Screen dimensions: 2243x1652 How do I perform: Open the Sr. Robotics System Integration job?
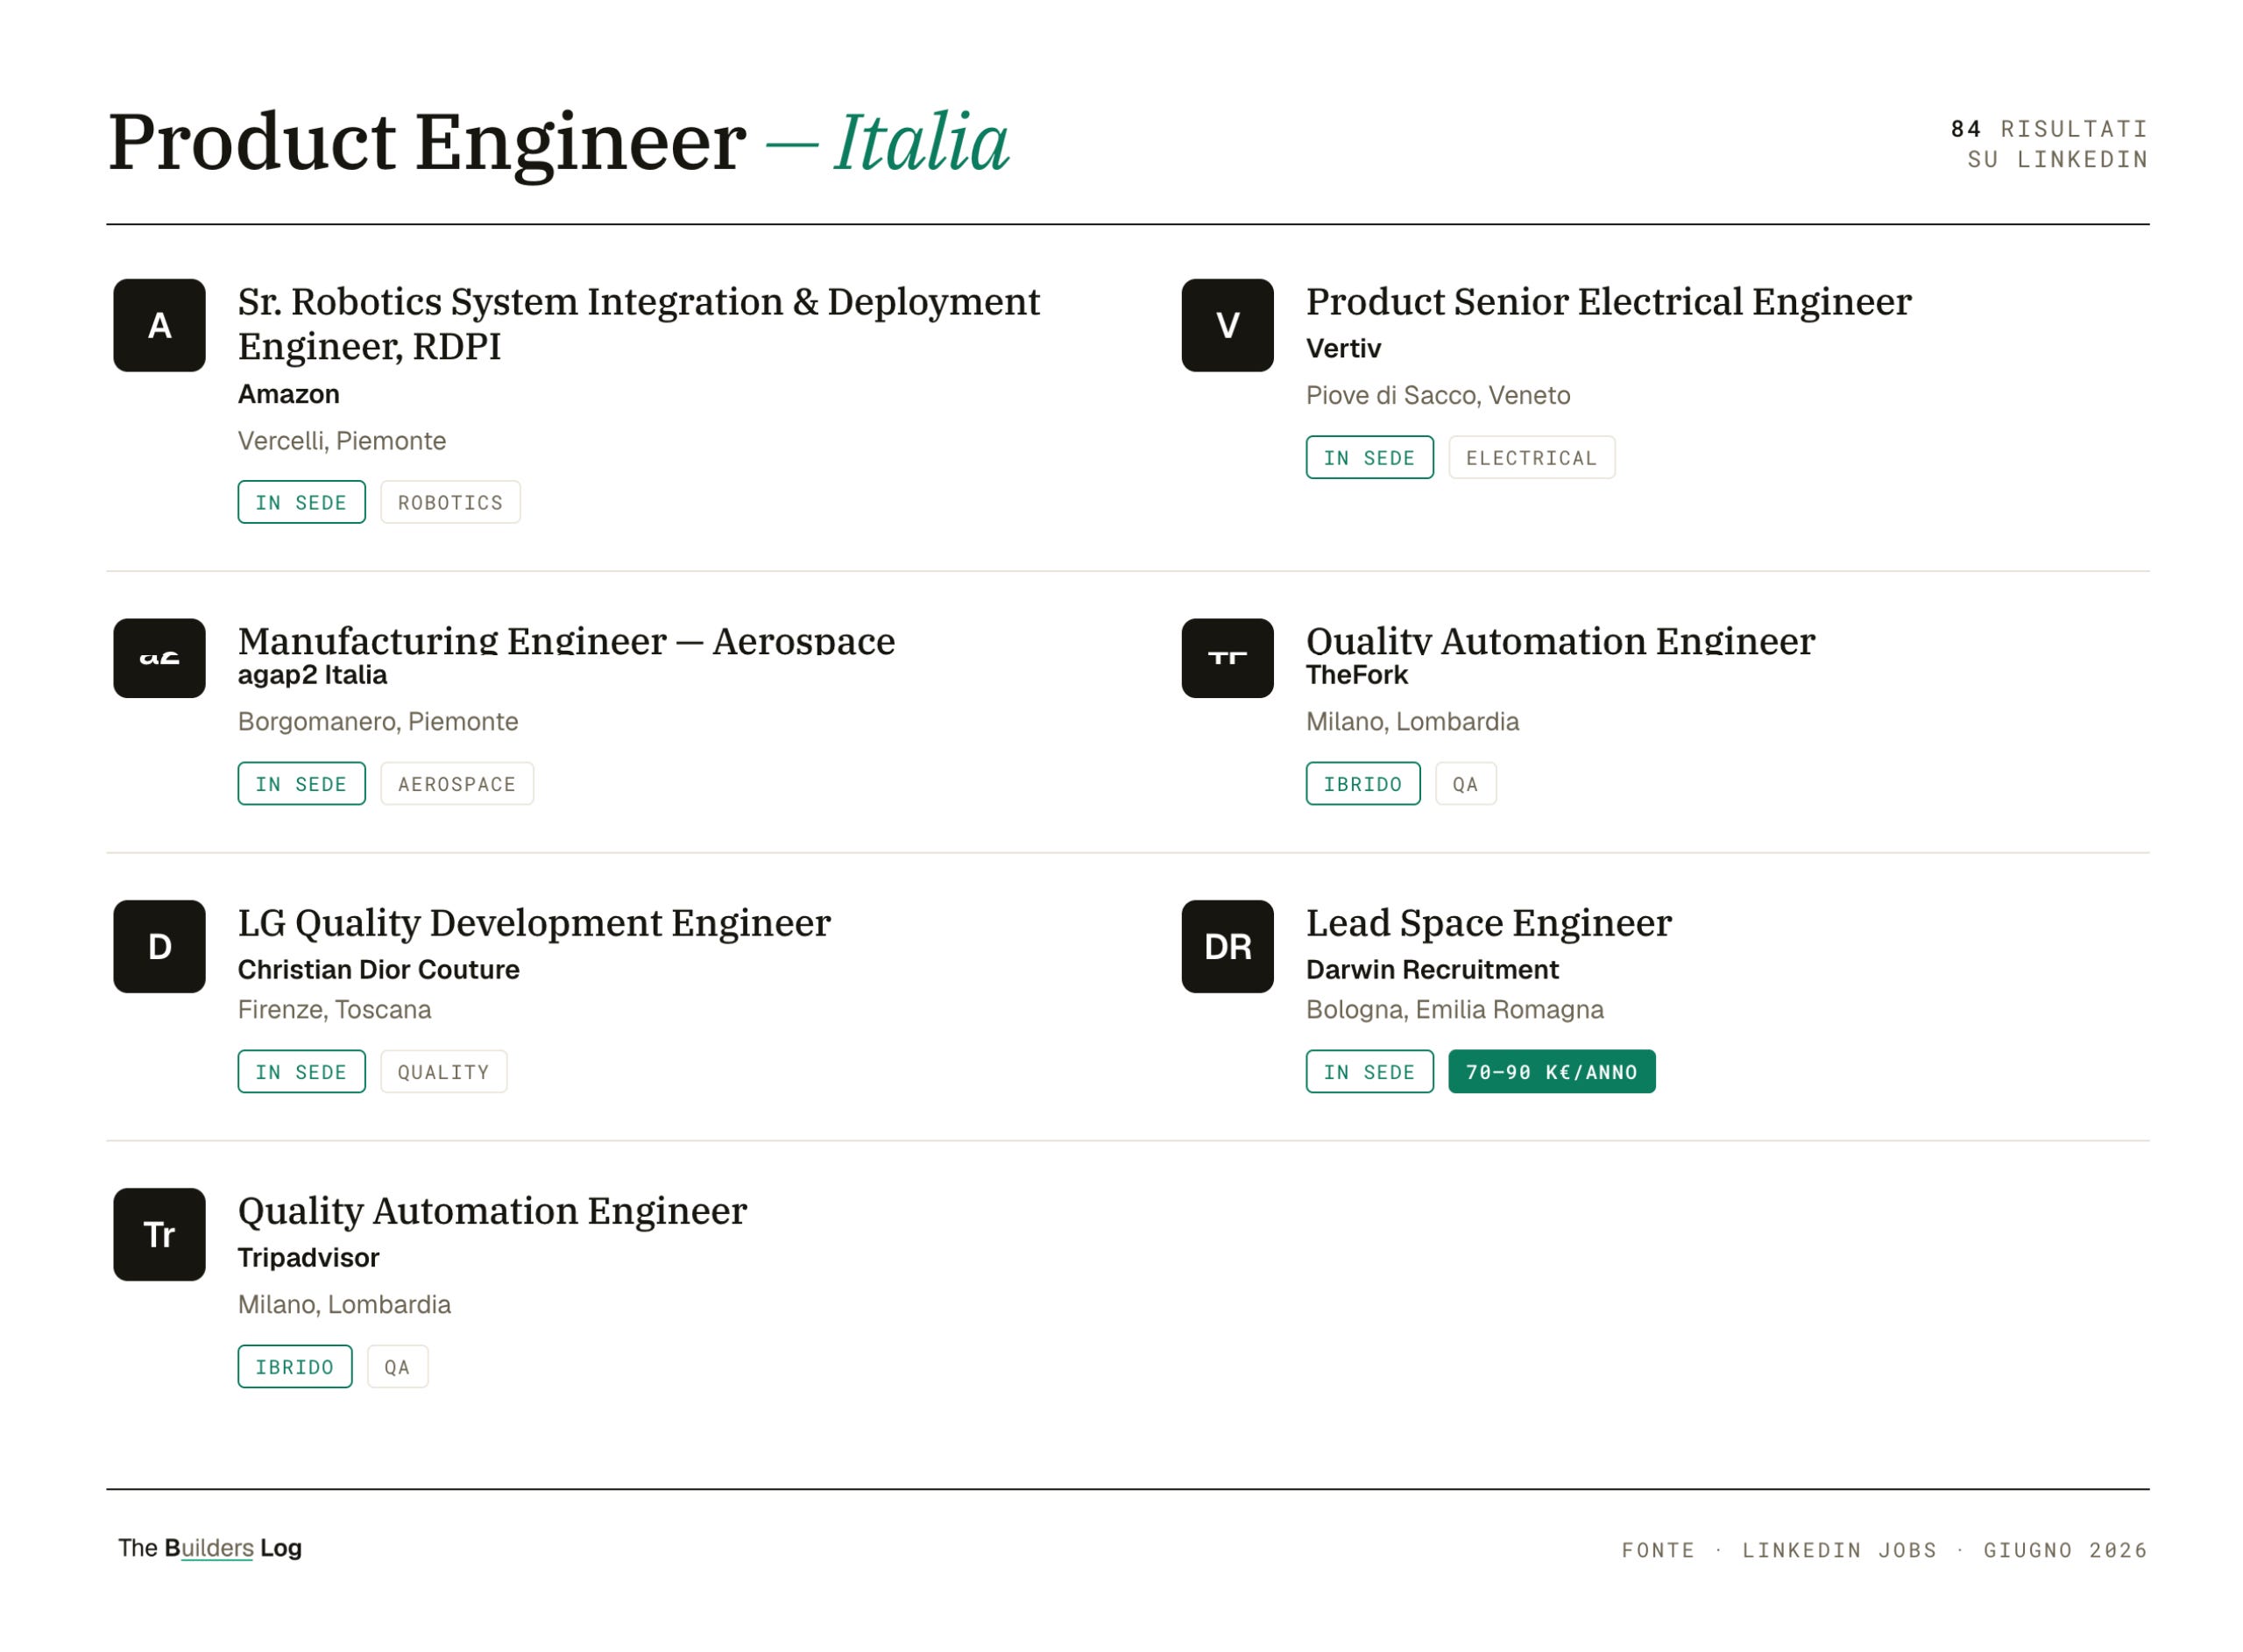click(639, 324)
